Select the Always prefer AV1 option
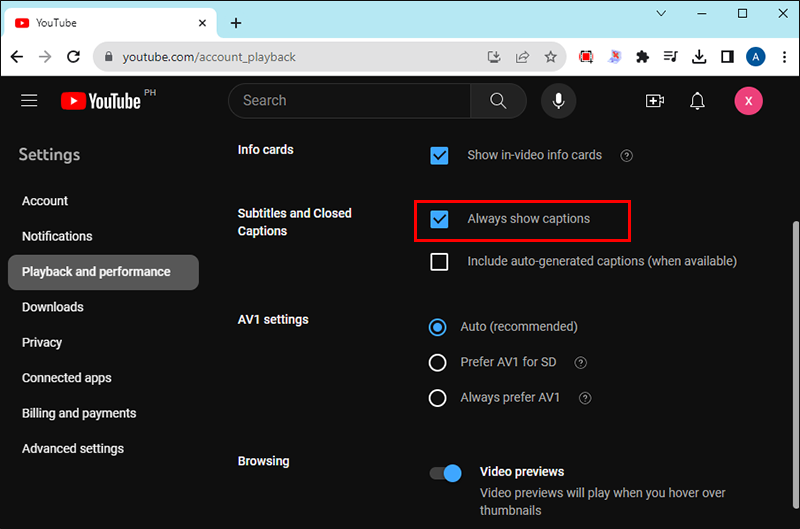 coord(437,398)
